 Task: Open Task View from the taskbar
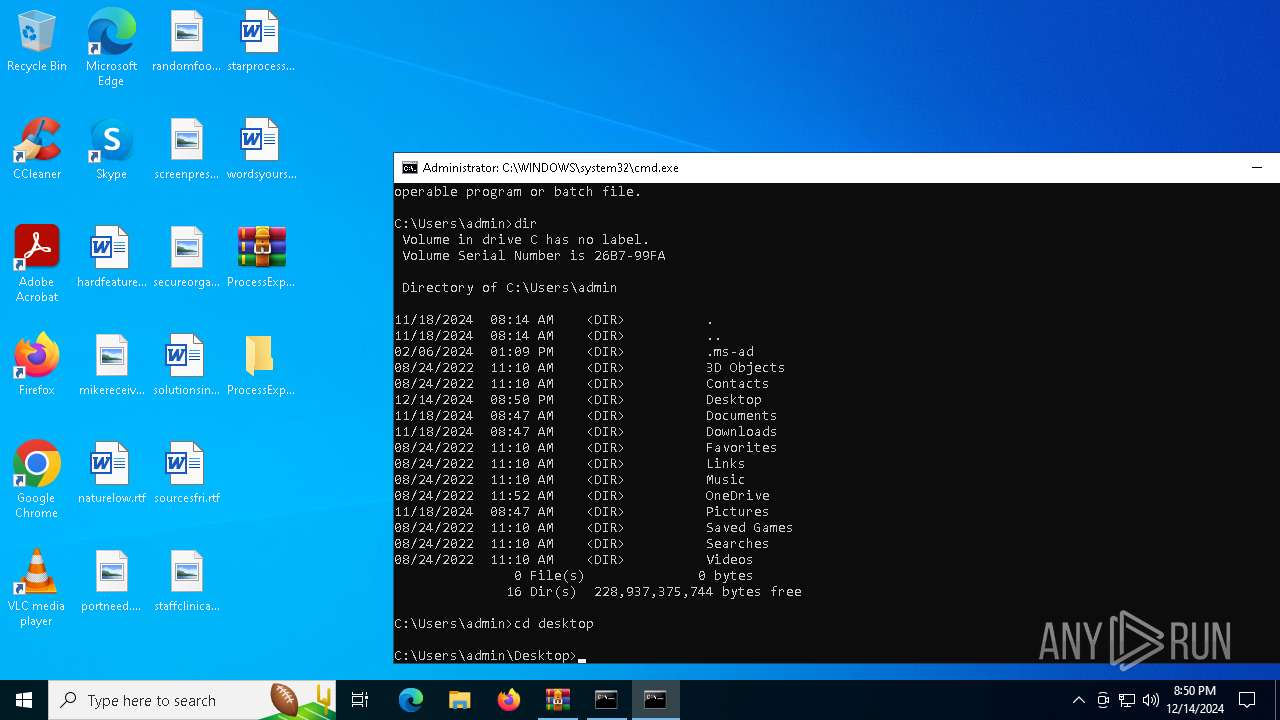click(360, 700)
